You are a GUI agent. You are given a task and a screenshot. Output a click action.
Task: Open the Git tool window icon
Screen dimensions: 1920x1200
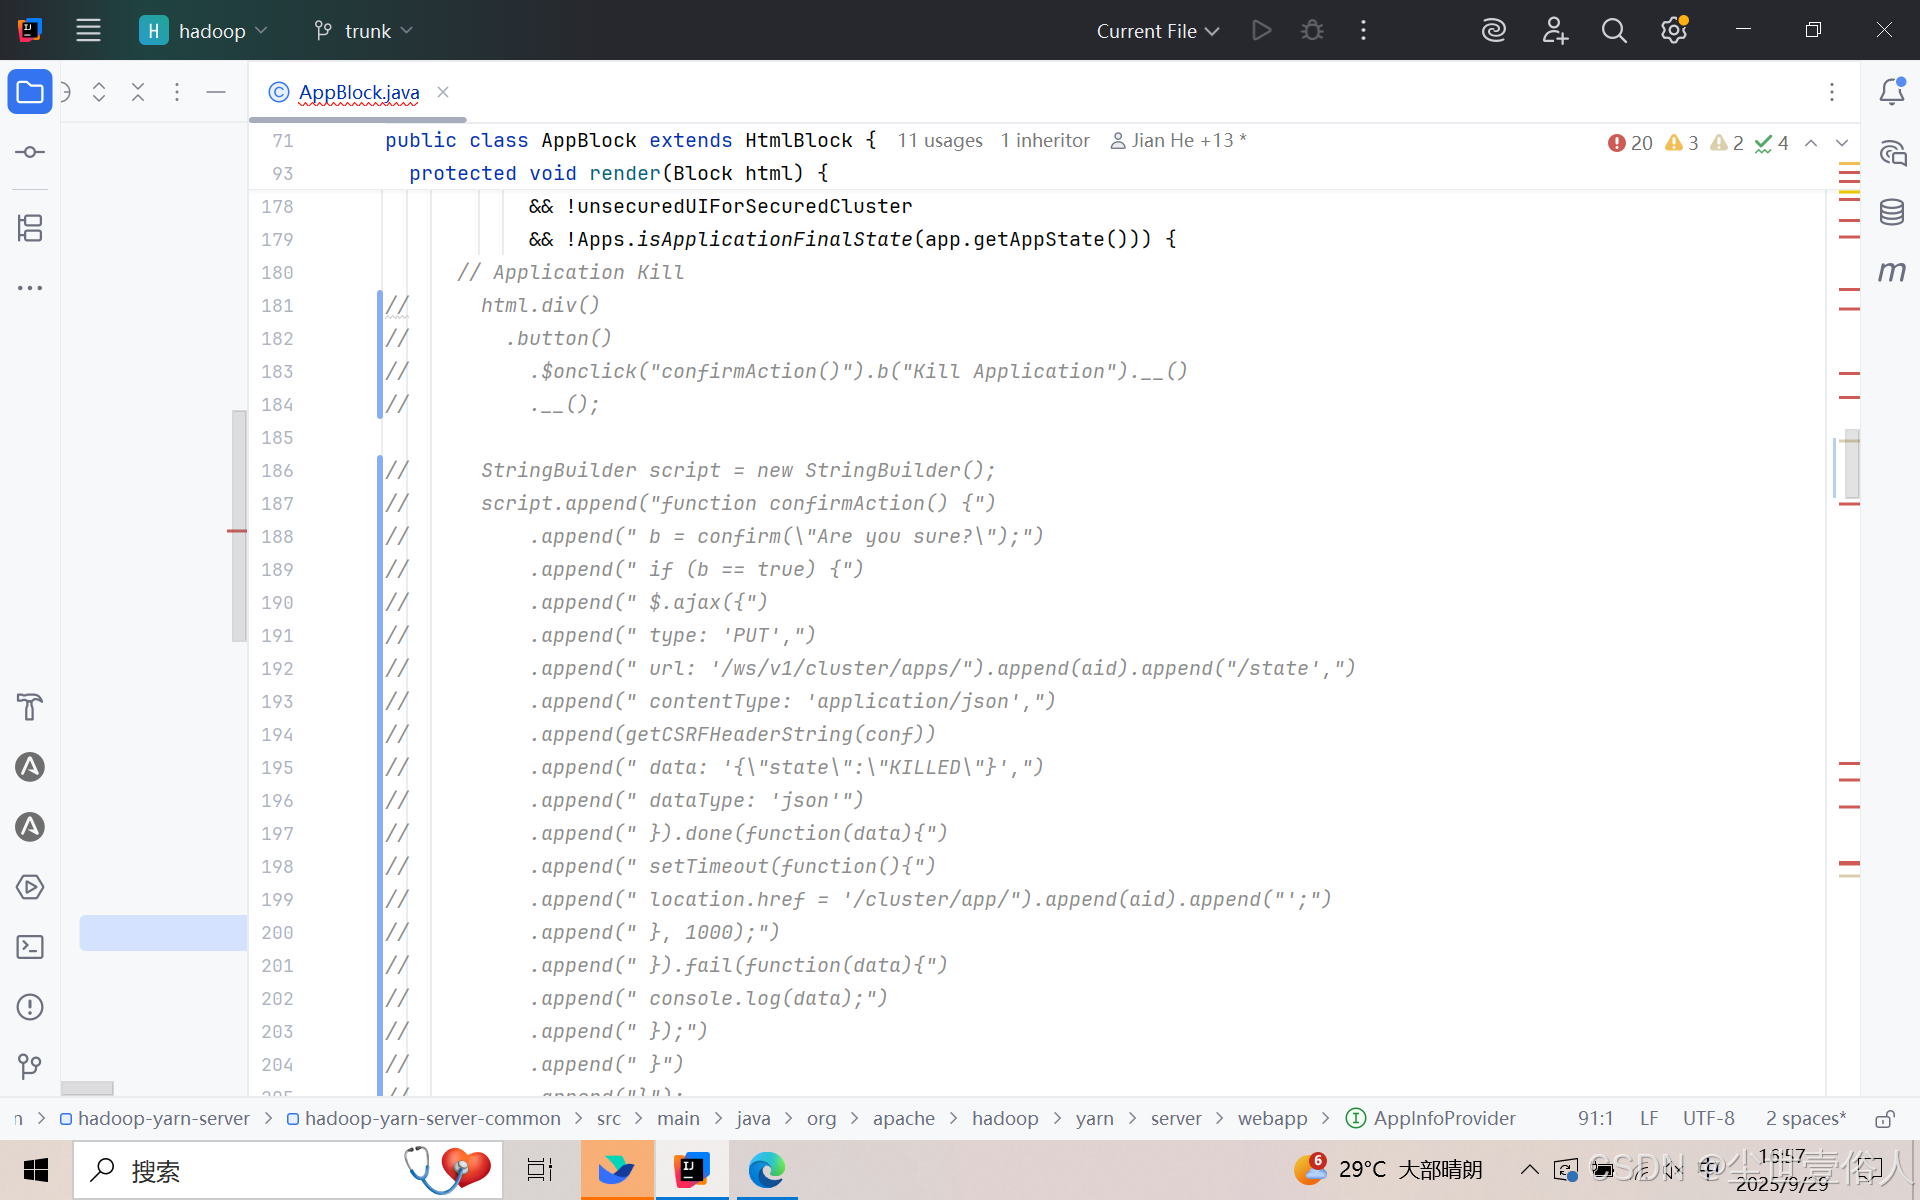[x=30, y=1066]
